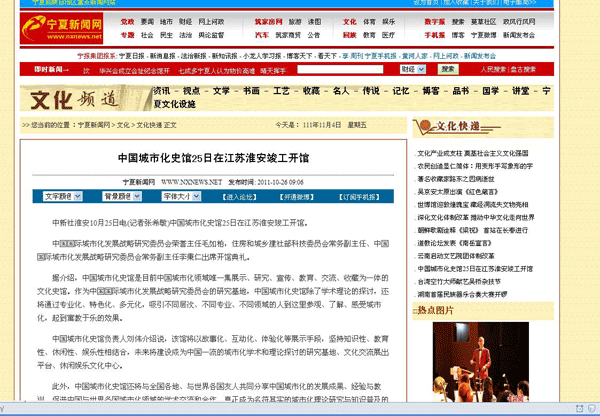Image resolution: width=600 pixels, height=416 pixels.
Task: Go to the 收藏 culture channel tab
Action: point(311,91)
